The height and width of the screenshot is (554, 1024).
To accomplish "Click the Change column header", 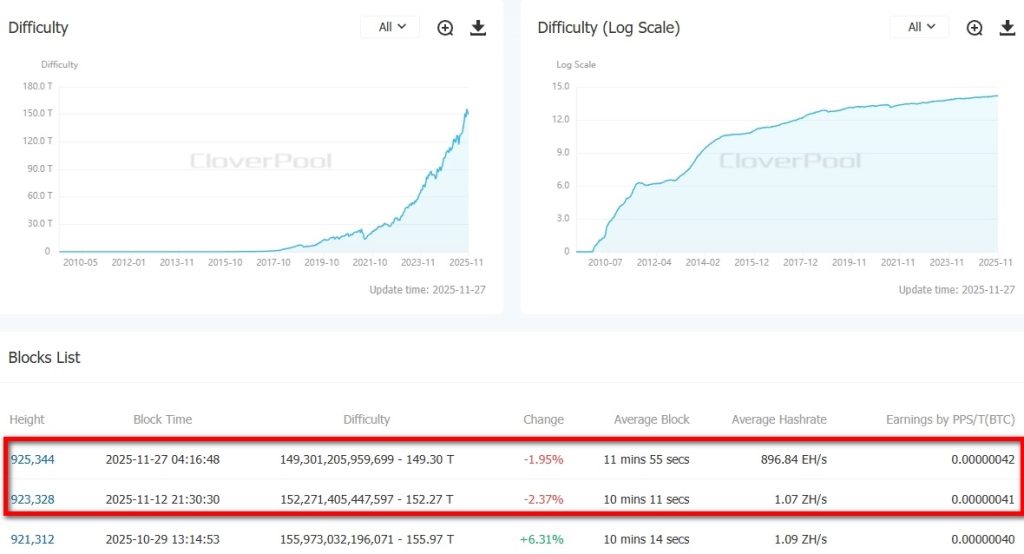I will tap(543, 419).
